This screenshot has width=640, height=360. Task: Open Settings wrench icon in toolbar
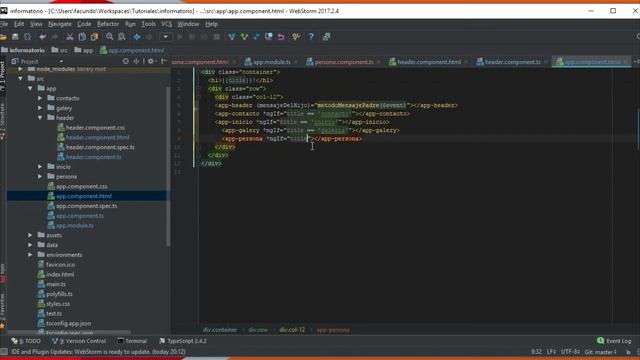coord(296,37)
